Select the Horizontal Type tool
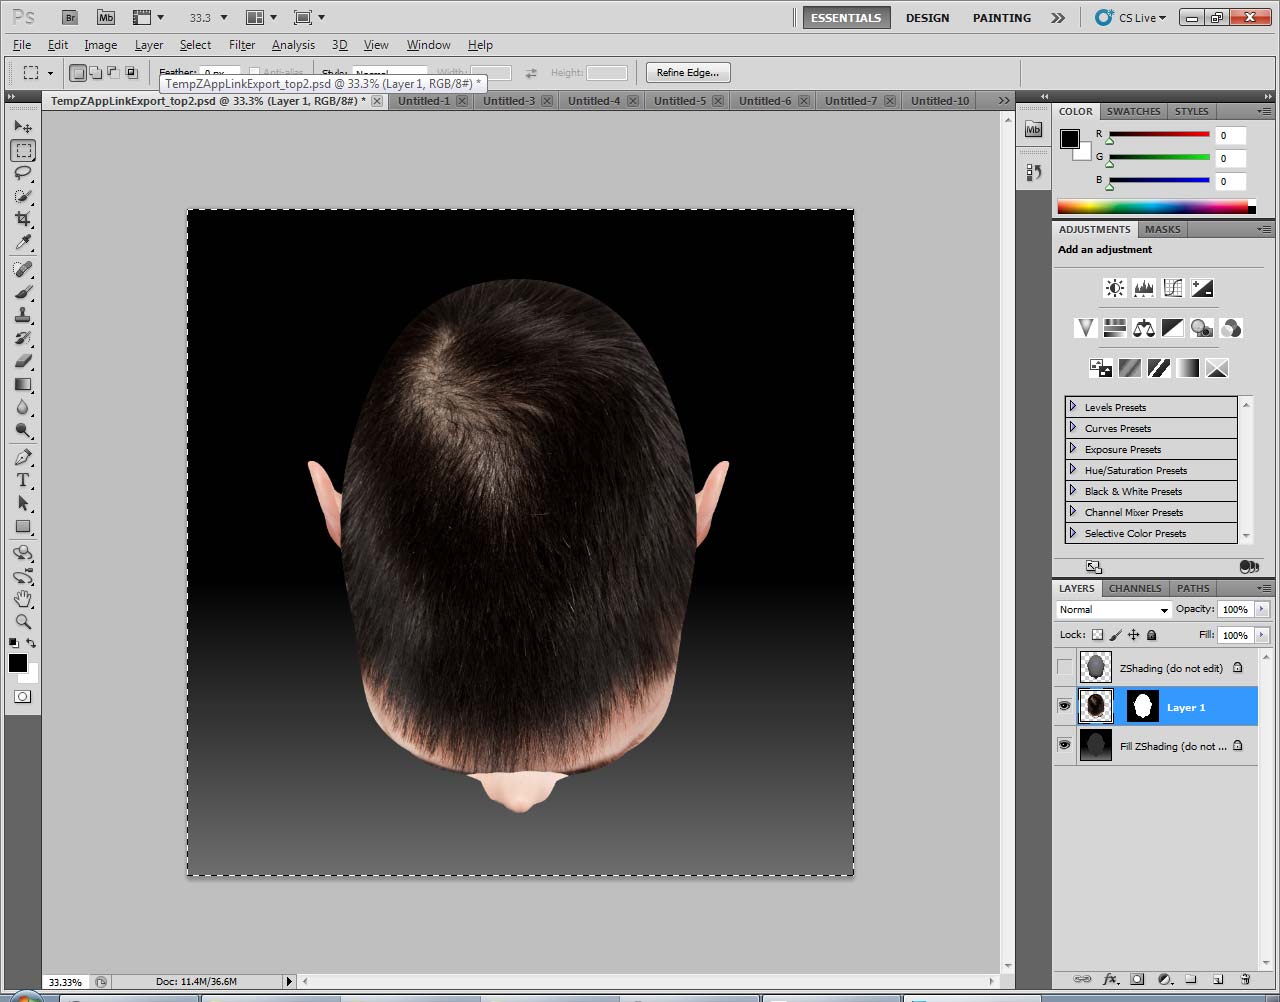The image size is (1280, 1002). [23, 481]
